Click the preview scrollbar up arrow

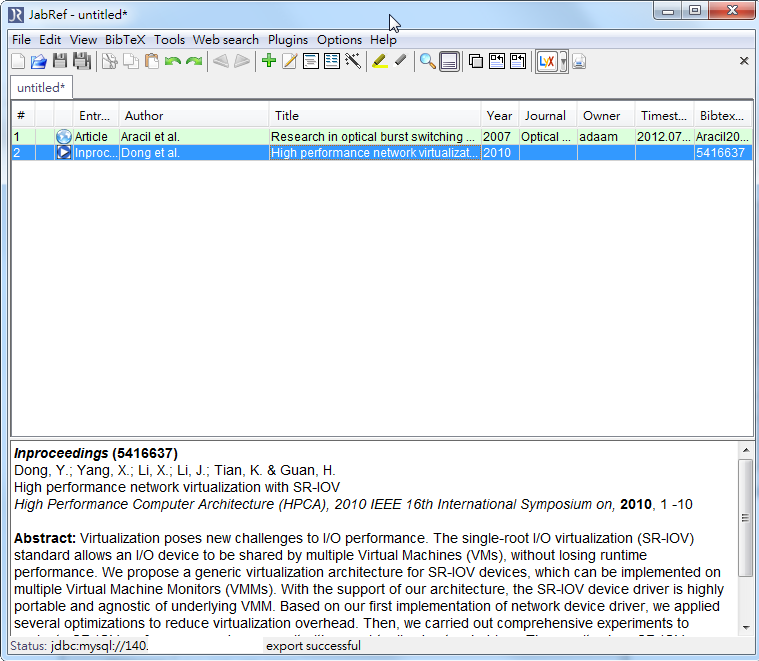click(x=746, y=450)
